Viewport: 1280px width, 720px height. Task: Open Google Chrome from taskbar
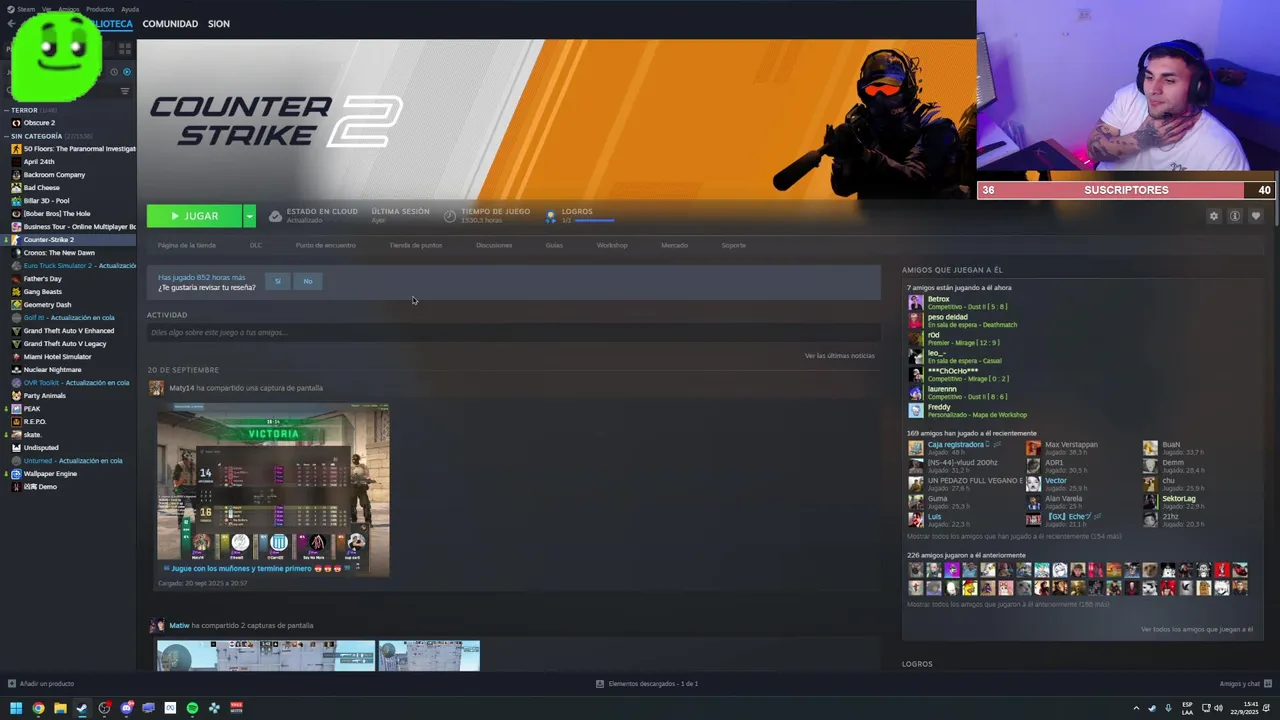[38, 708]
